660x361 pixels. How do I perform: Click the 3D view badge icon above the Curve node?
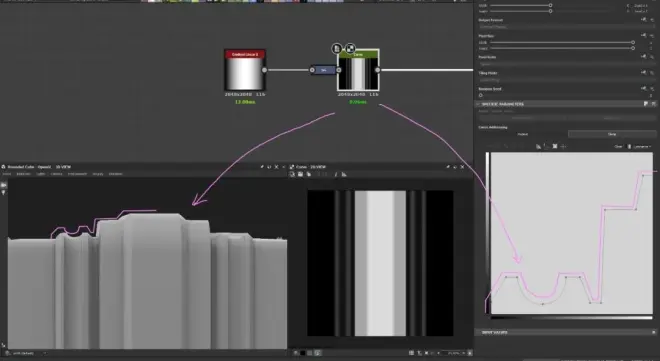[337, 48]
